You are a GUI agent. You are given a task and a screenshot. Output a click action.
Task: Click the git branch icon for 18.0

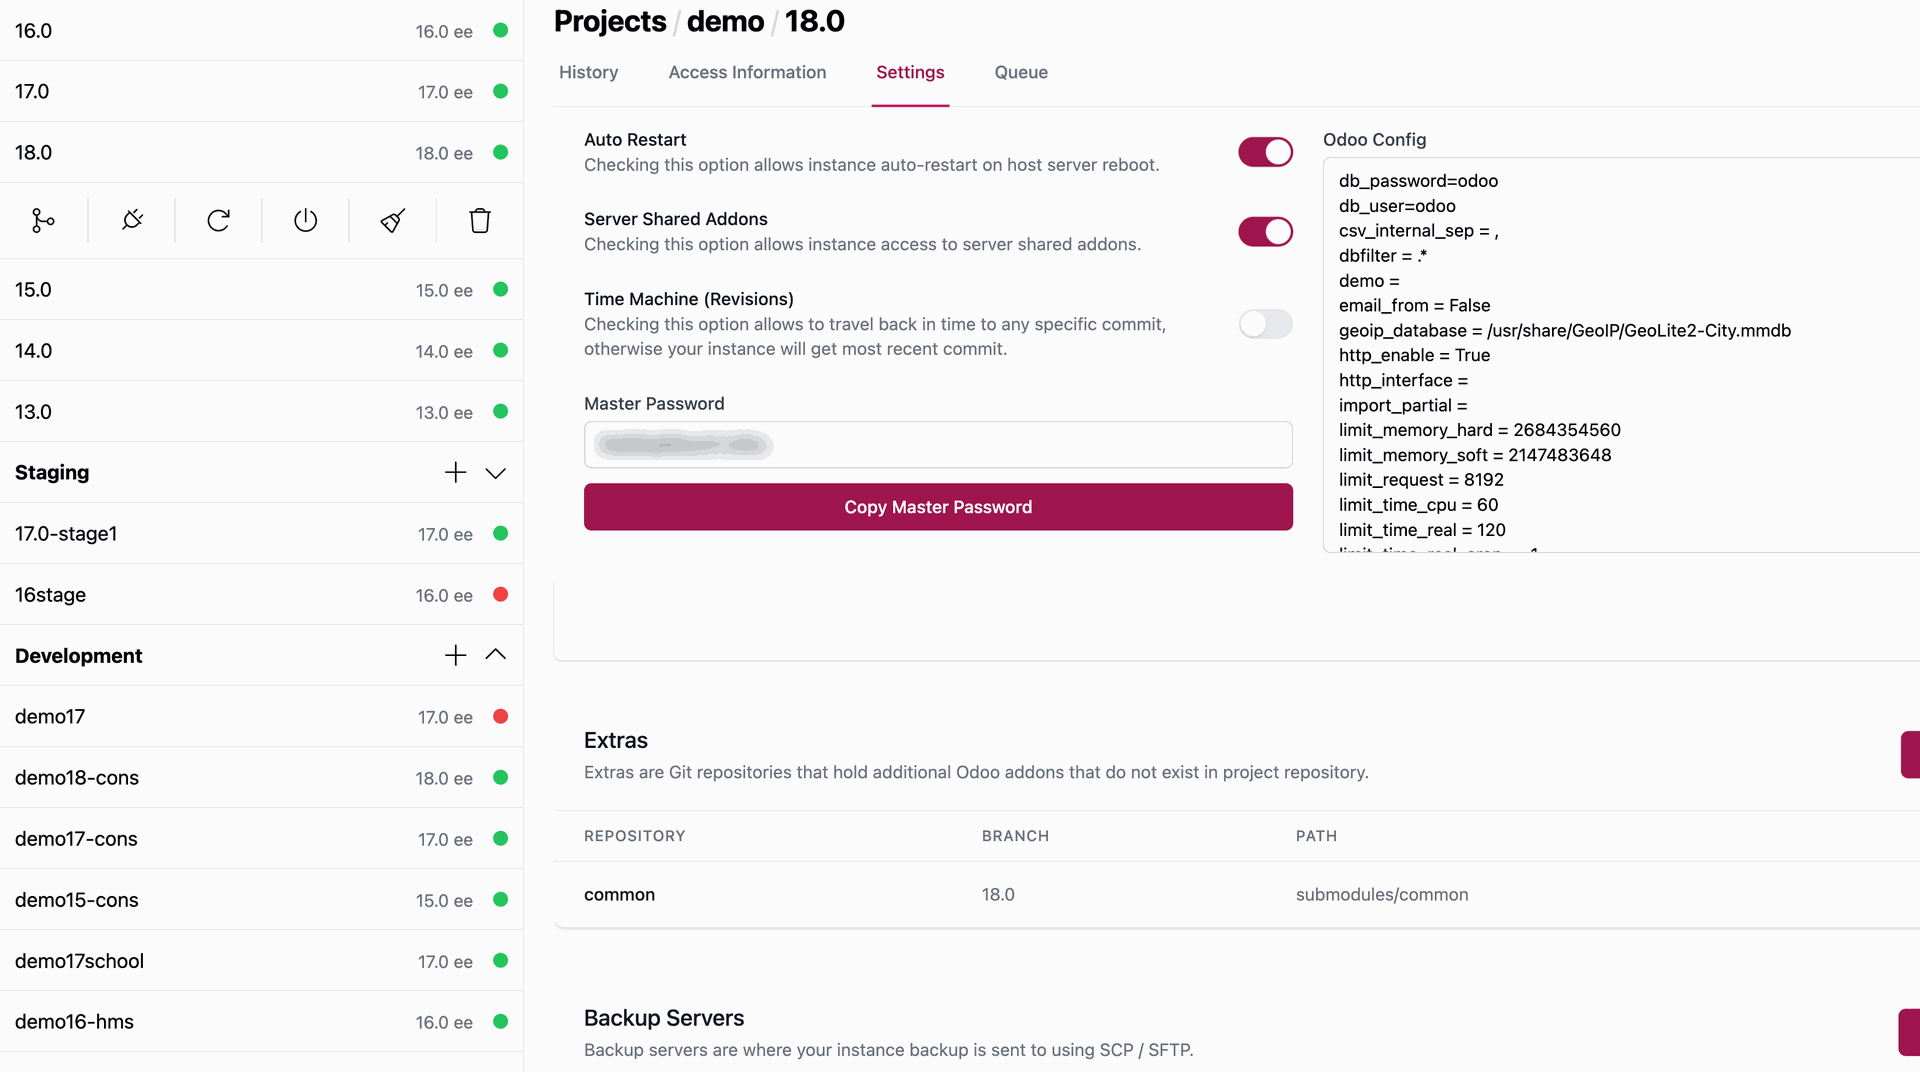[x=43, y=220]
